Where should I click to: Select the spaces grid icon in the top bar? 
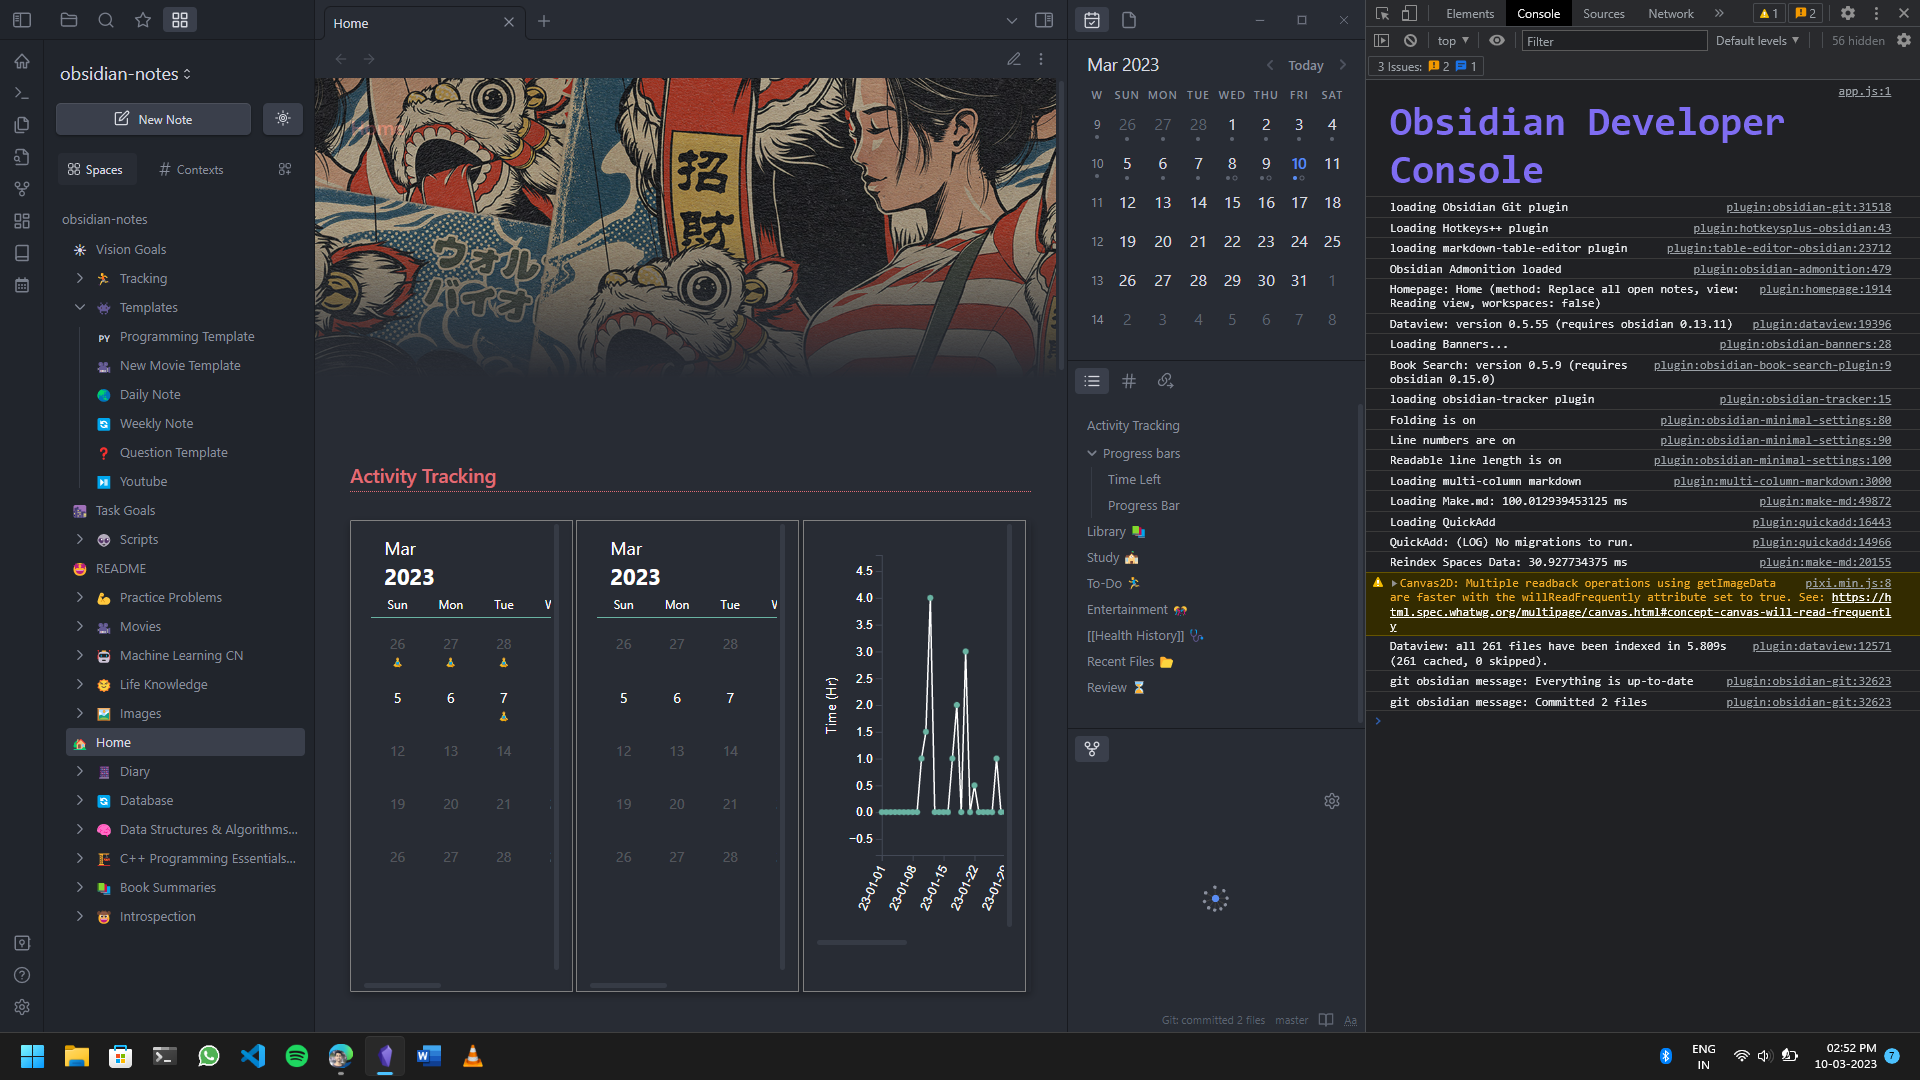tap(180, 20)
